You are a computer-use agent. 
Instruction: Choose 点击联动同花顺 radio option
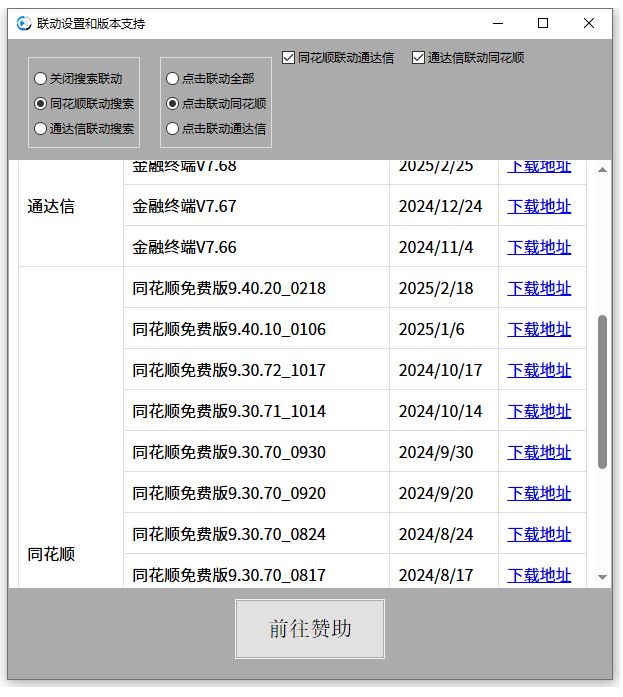(216, 104)
